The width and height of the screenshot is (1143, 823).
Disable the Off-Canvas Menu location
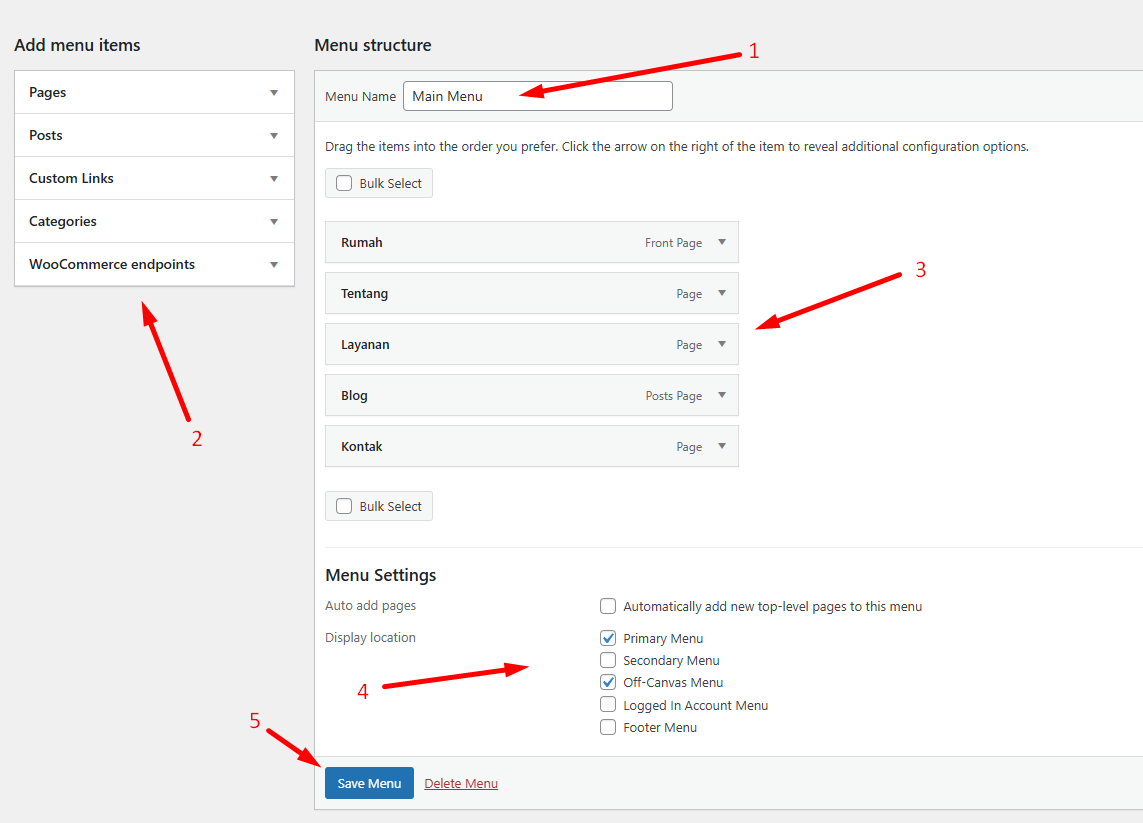(x=608, y=682)
